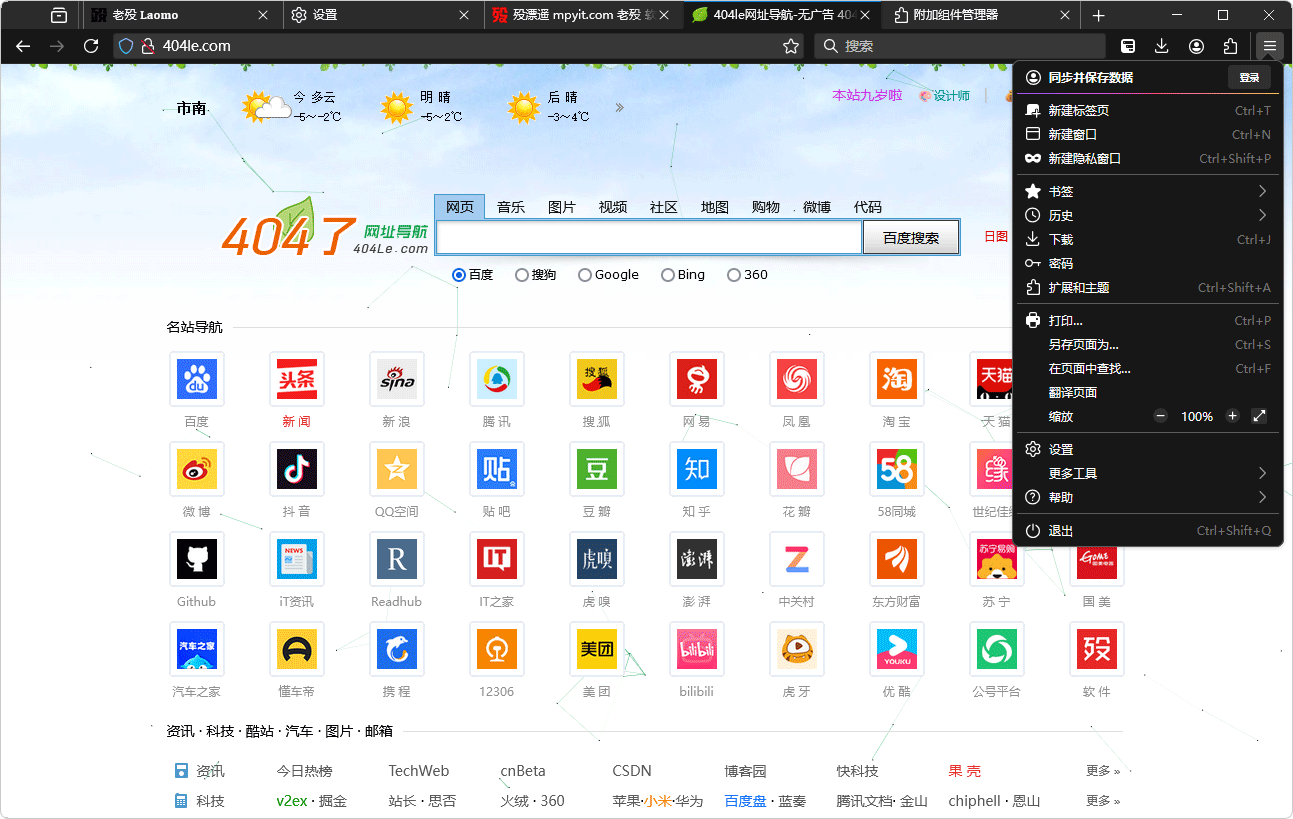
Task: Open the Github icon
Action: pyautogui.click(x=197, y=559)
